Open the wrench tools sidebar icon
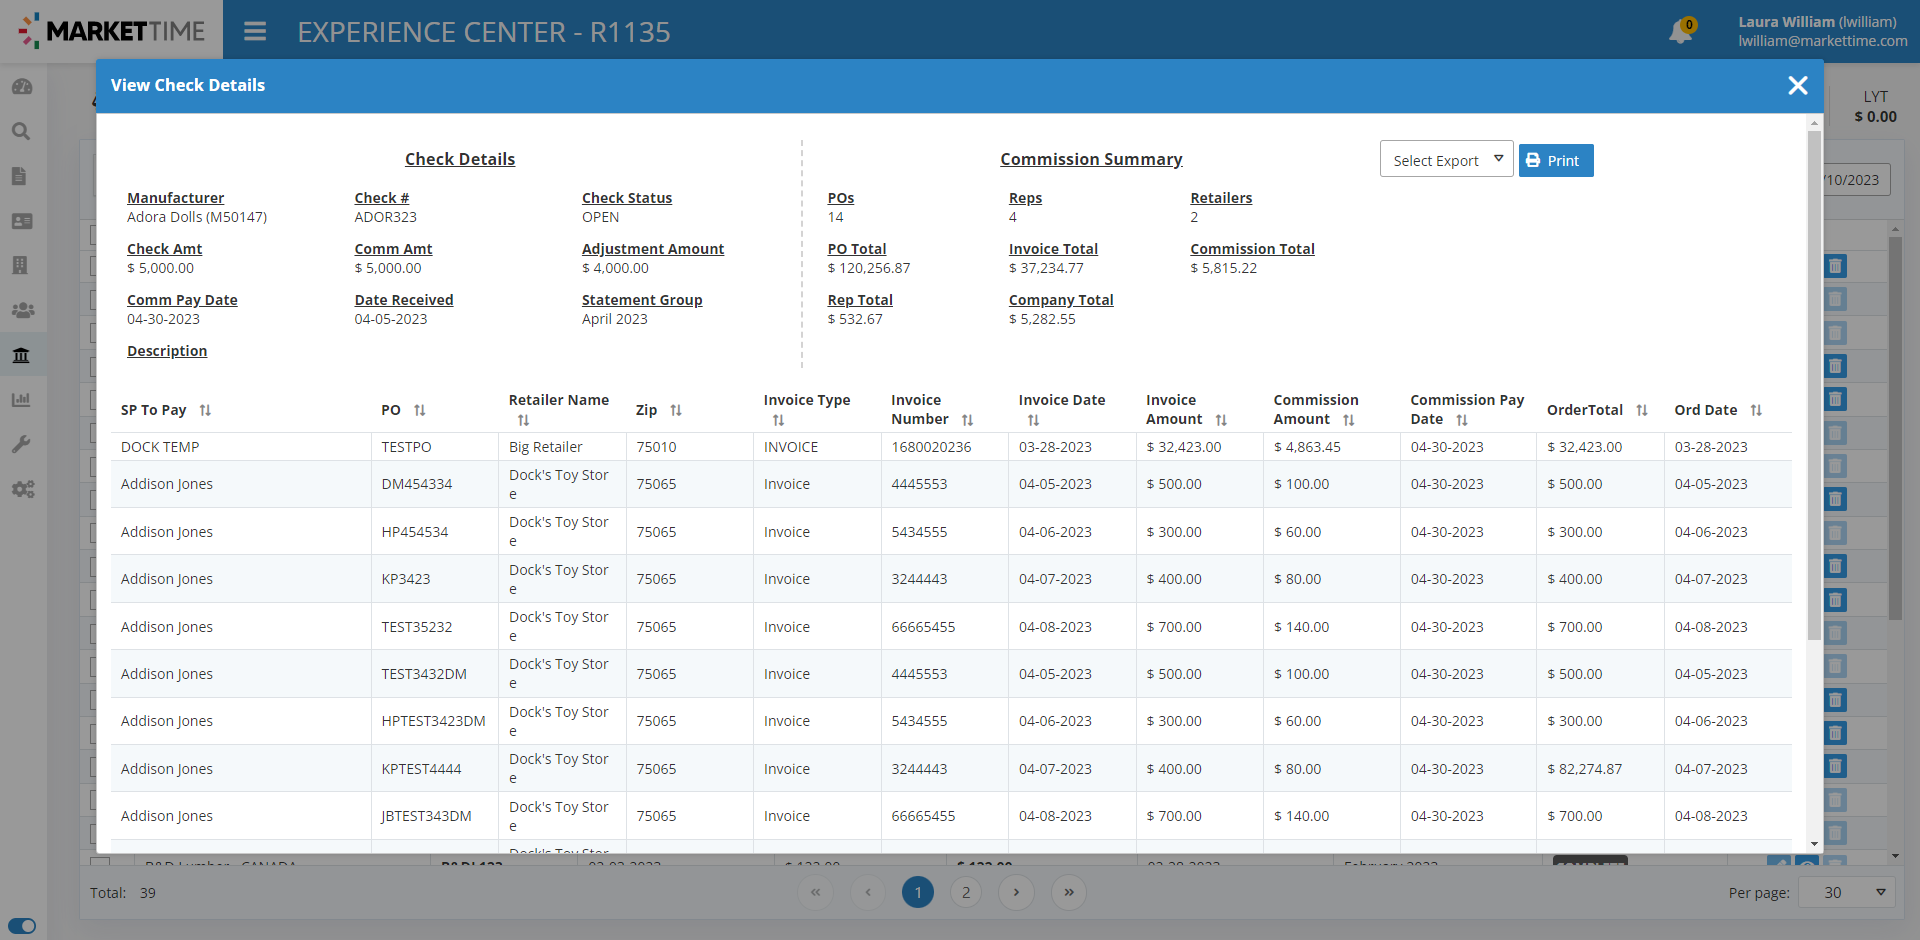This screenshot has height=940, width=1920. [21, 444]
